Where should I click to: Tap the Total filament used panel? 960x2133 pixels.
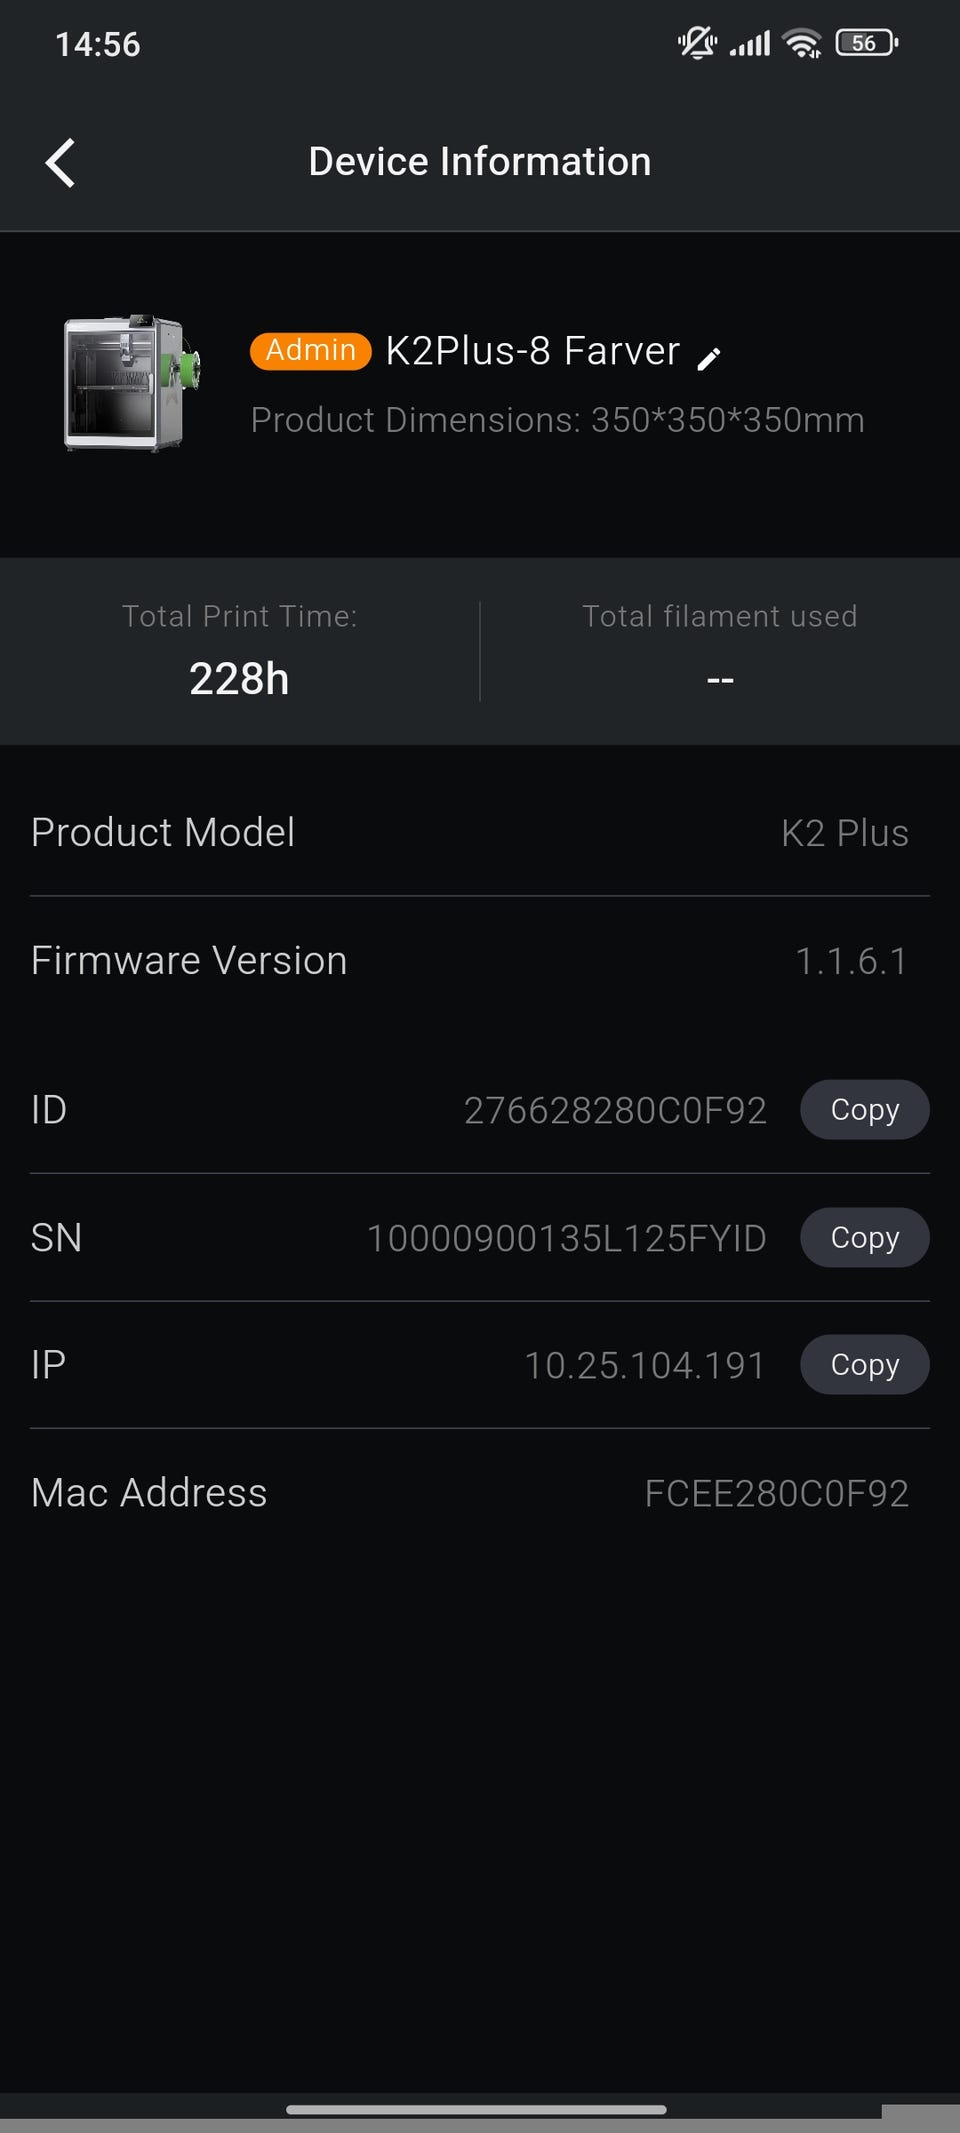[720, 651]
